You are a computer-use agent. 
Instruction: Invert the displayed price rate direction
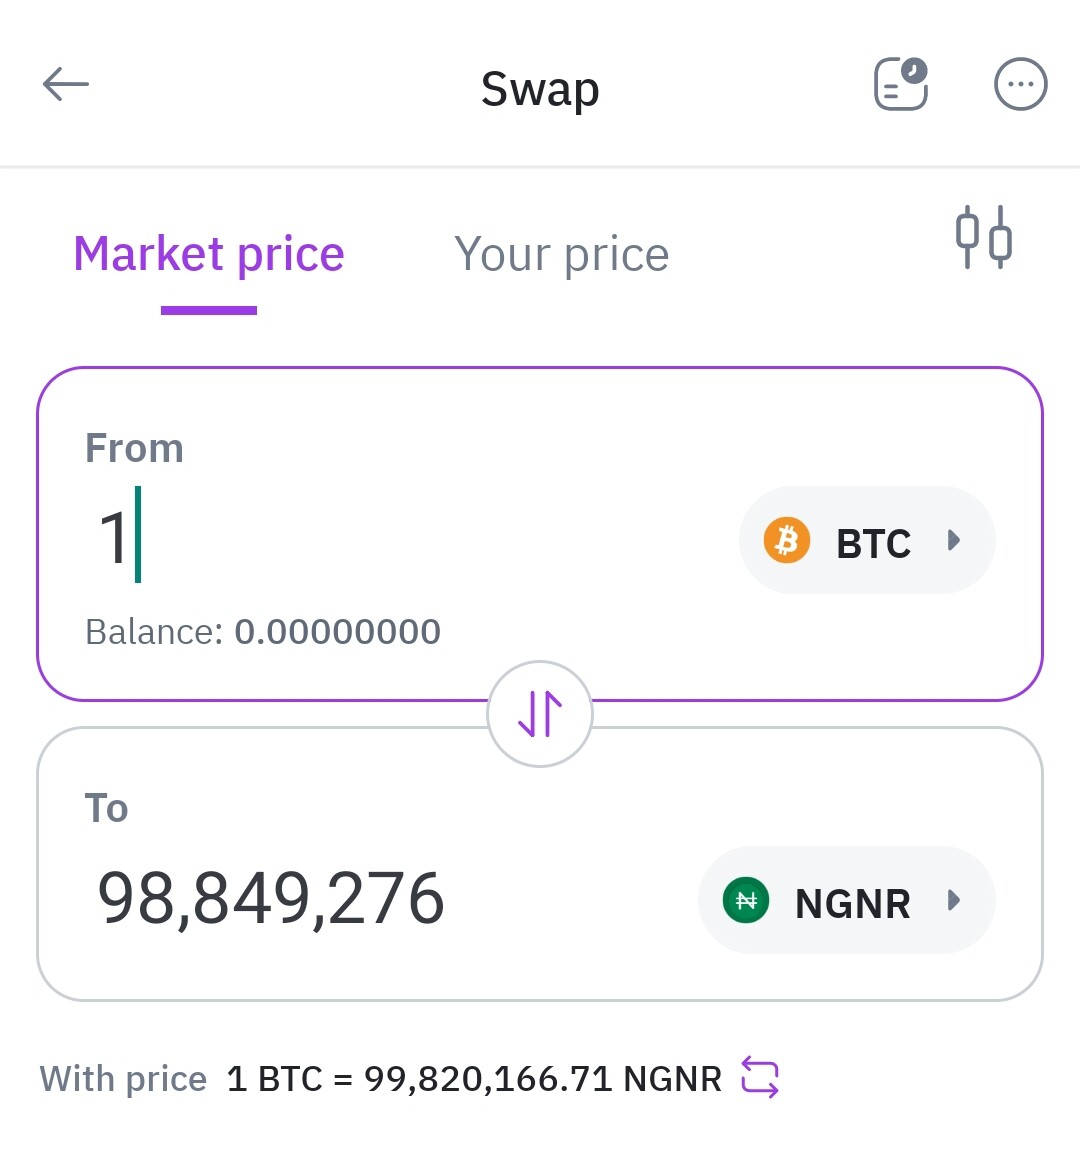click(760, 1077)
